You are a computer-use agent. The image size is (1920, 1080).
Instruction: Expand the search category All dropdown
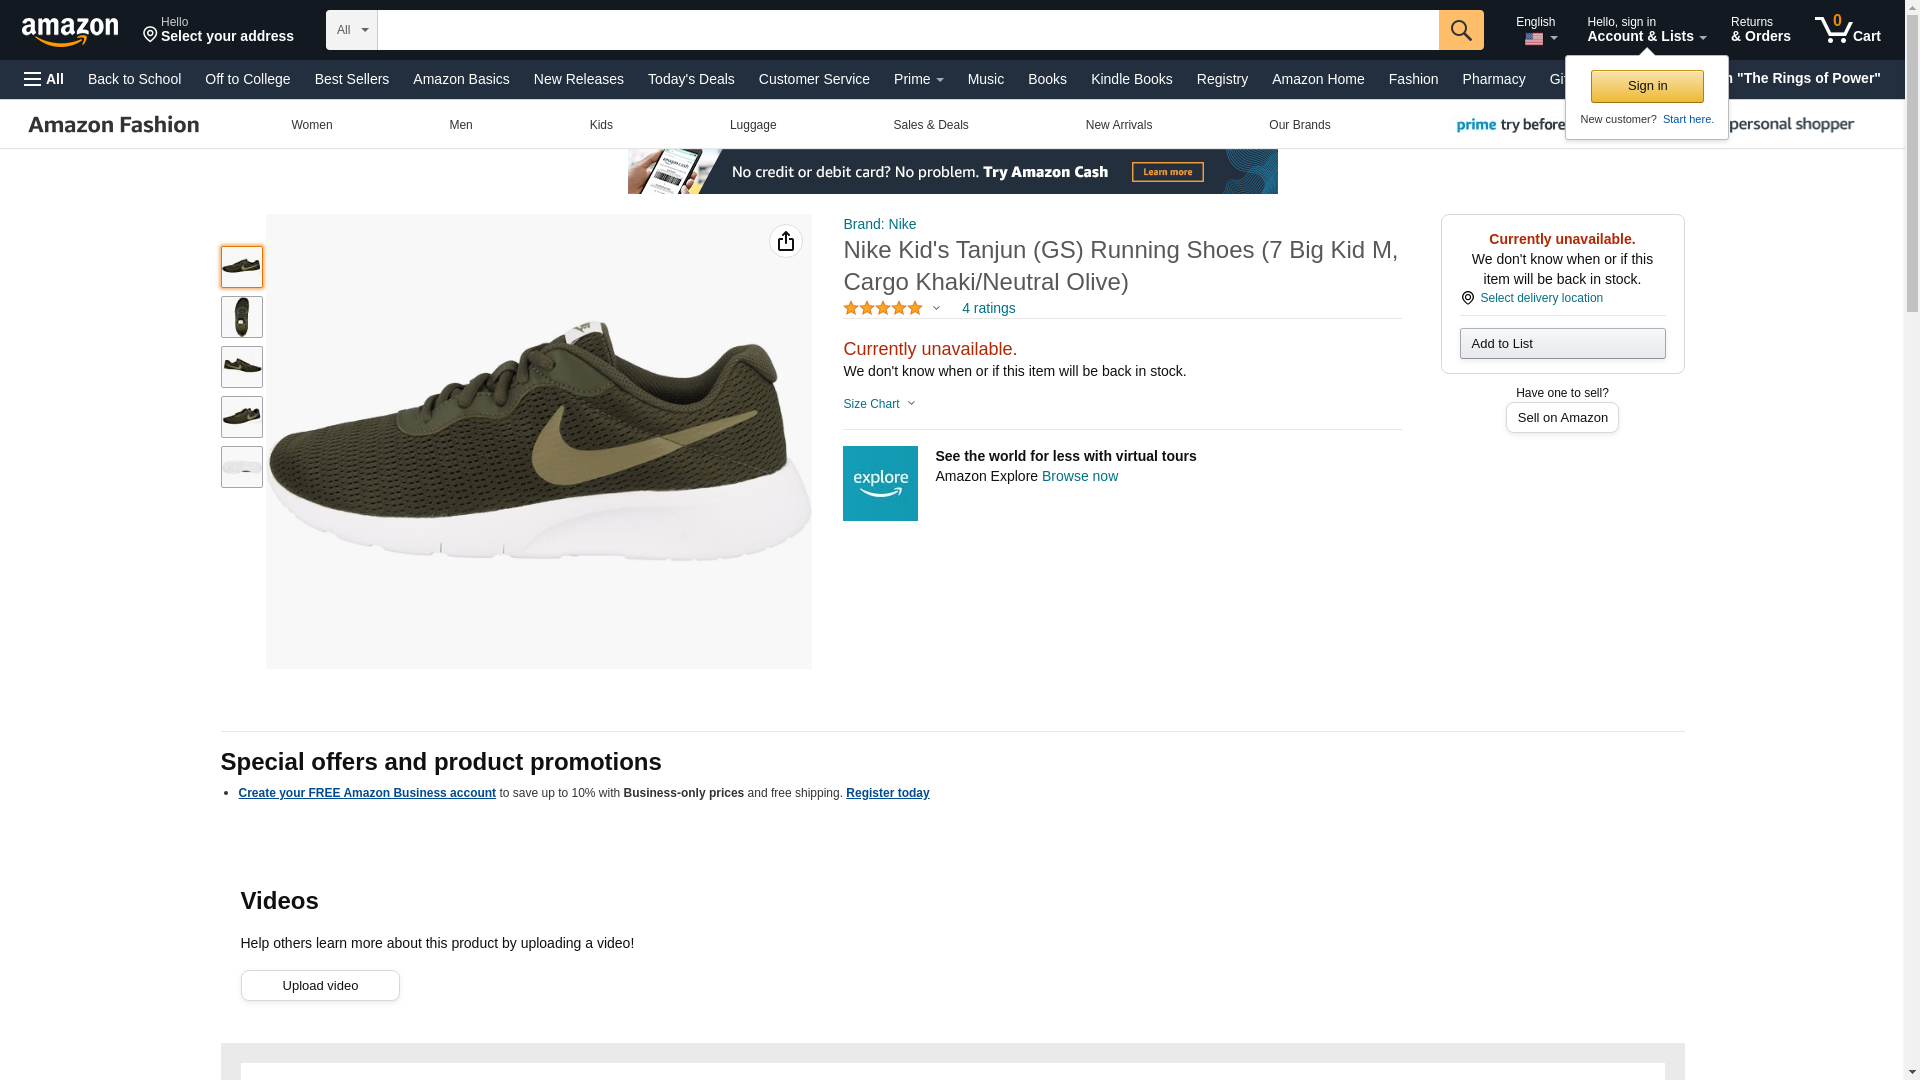pyautogui.click(x=351, y=30)
